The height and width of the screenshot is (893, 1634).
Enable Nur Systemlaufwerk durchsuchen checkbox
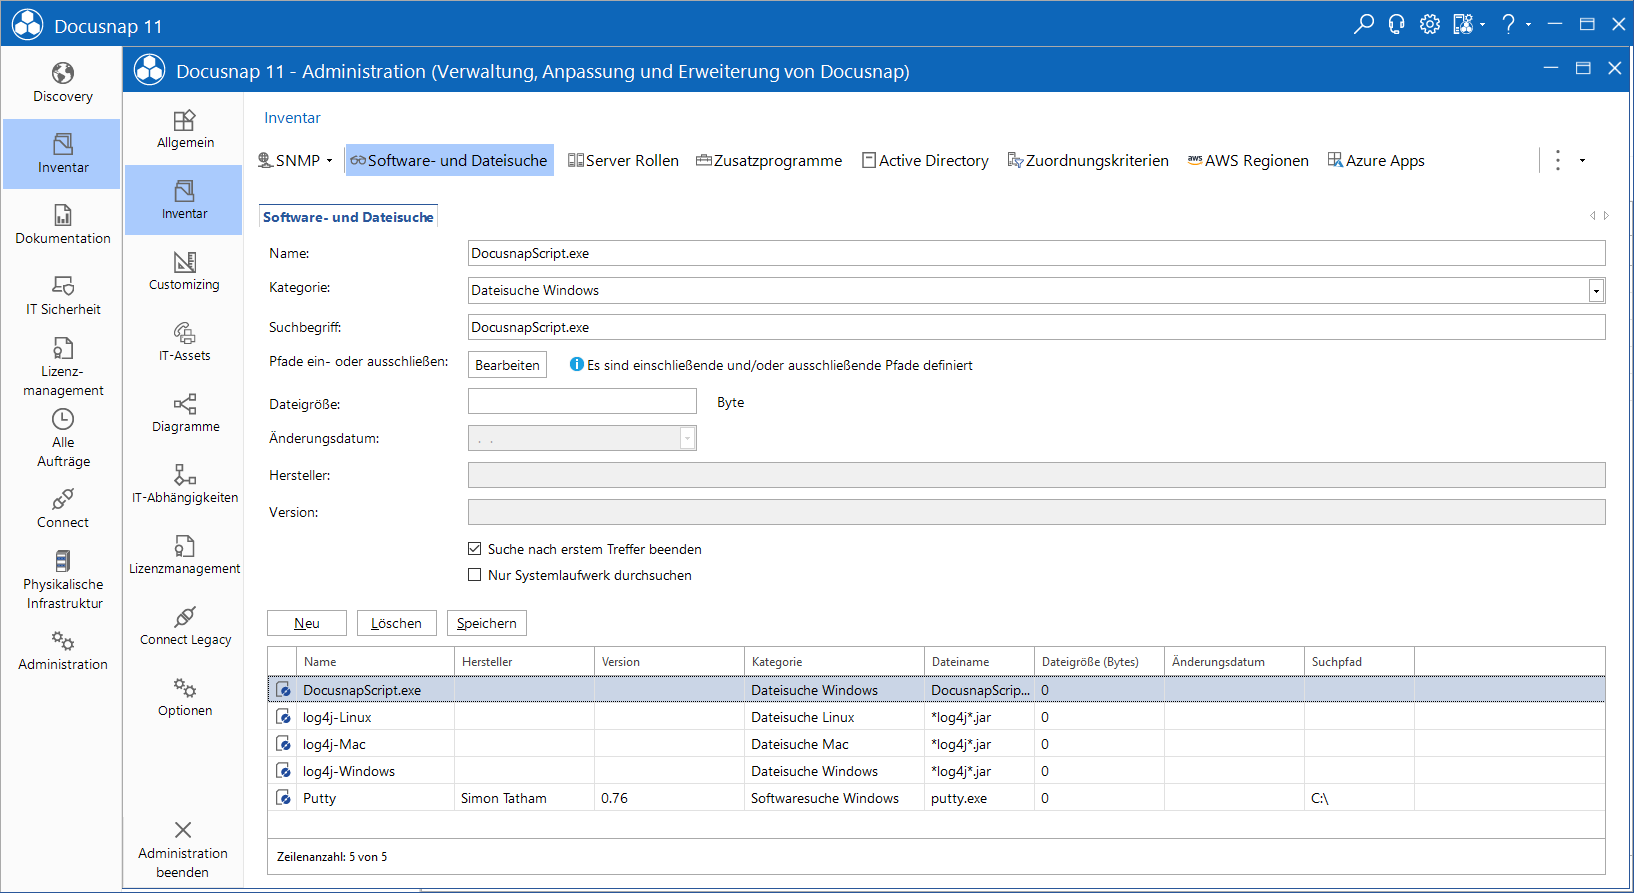[x=475, y=575]
